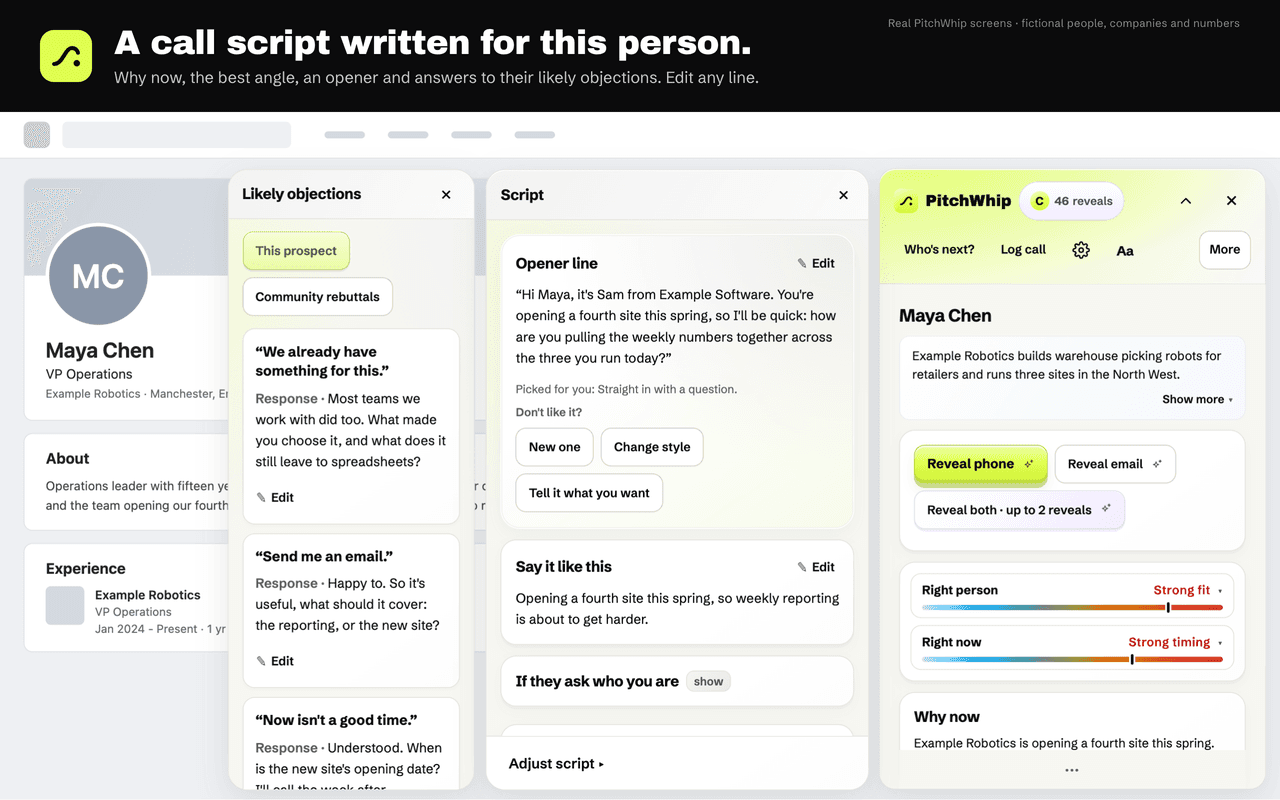Viewport: 1280px width, 800px height.
Task: Close the Script panel
Action: (x=843, y=195)
